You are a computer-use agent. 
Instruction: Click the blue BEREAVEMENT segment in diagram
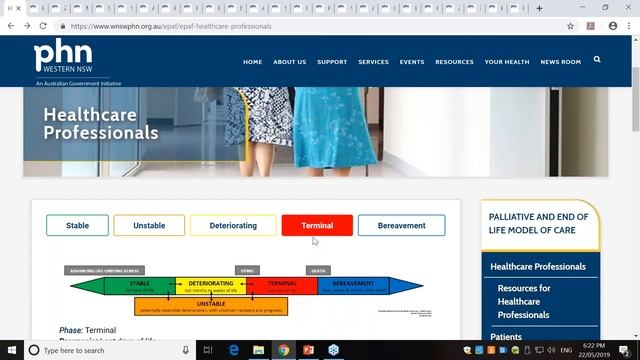click(x=353, y=286)
